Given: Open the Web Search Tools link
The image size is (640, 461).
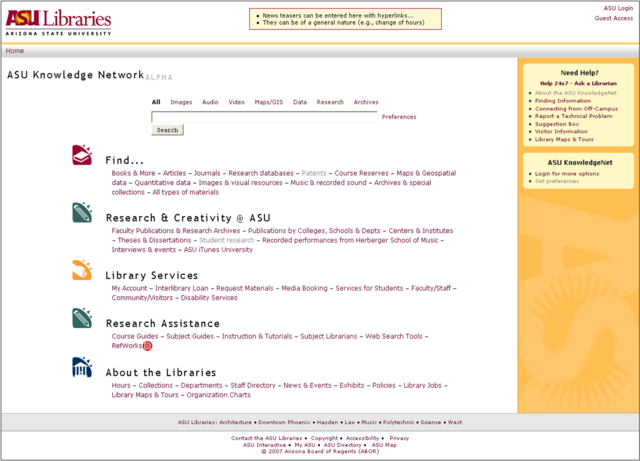Looking at the screenshot, I should click(394, 336).
